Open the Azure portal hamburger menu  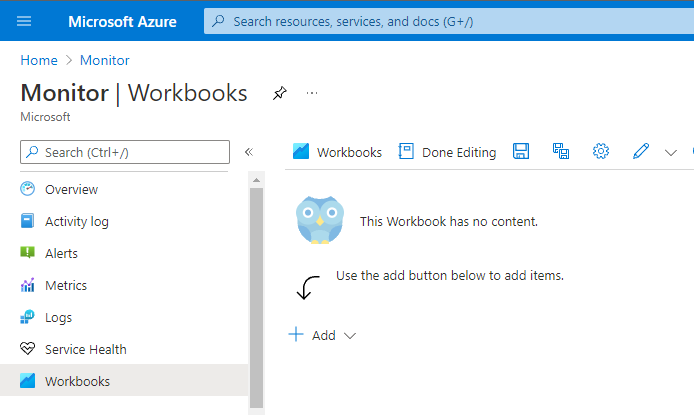[25, 21]
